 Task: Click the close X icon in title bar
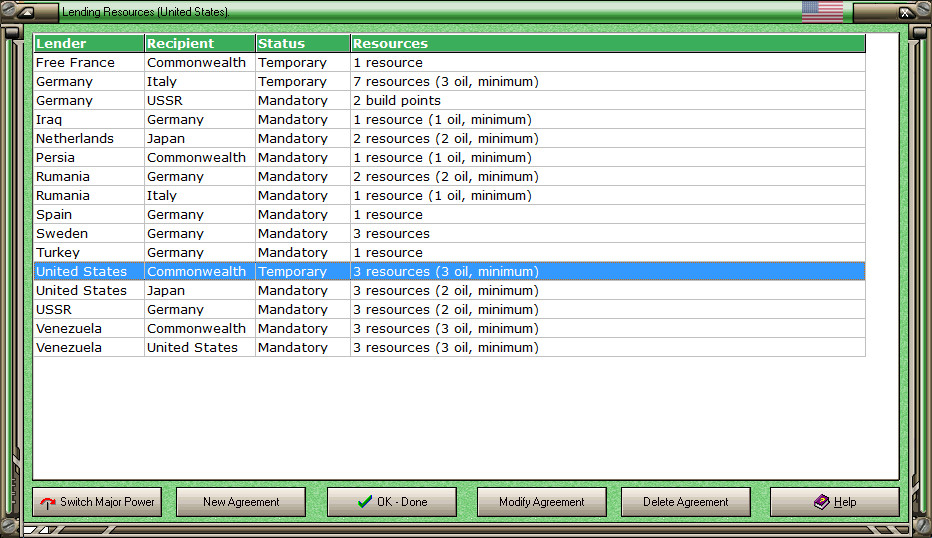905,12
